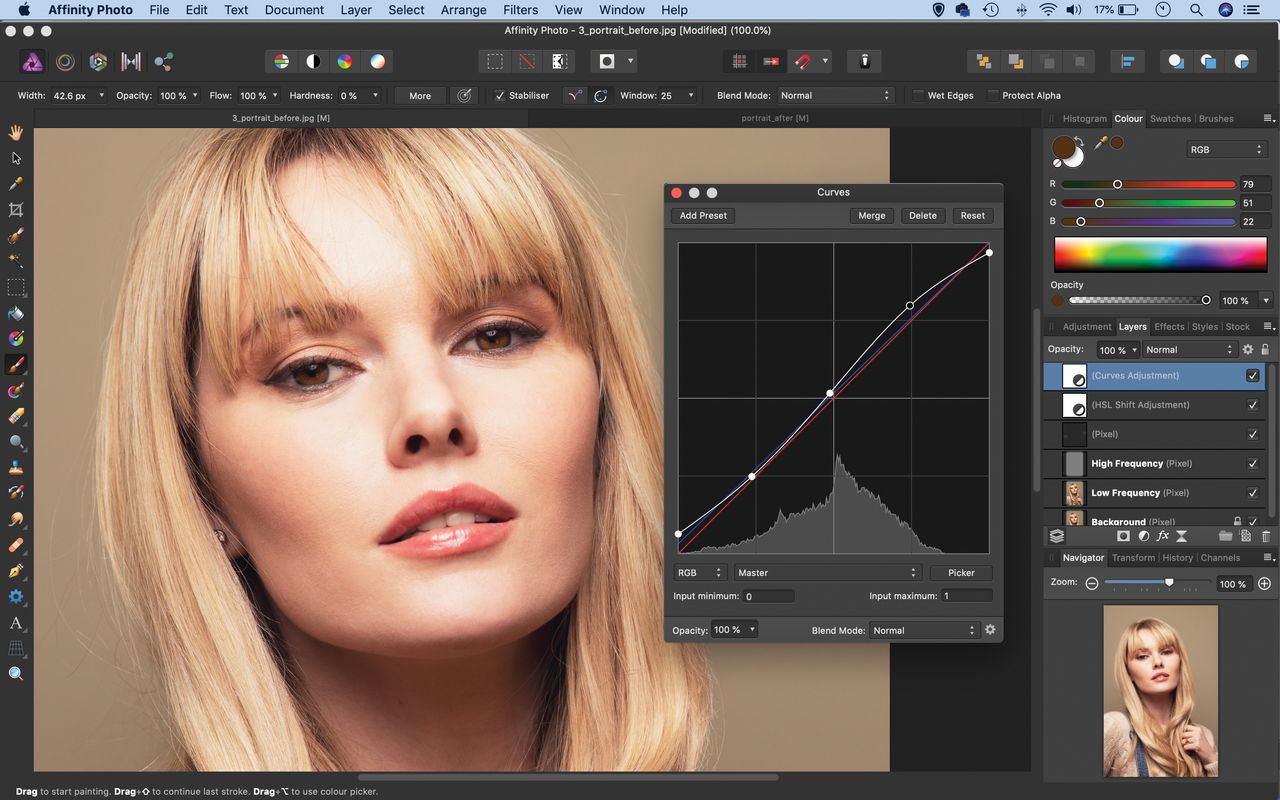This screenshot has height=800, width=1280.
Task: Disable the Stabiliser checkbox
Action: [x=500, y=96]
